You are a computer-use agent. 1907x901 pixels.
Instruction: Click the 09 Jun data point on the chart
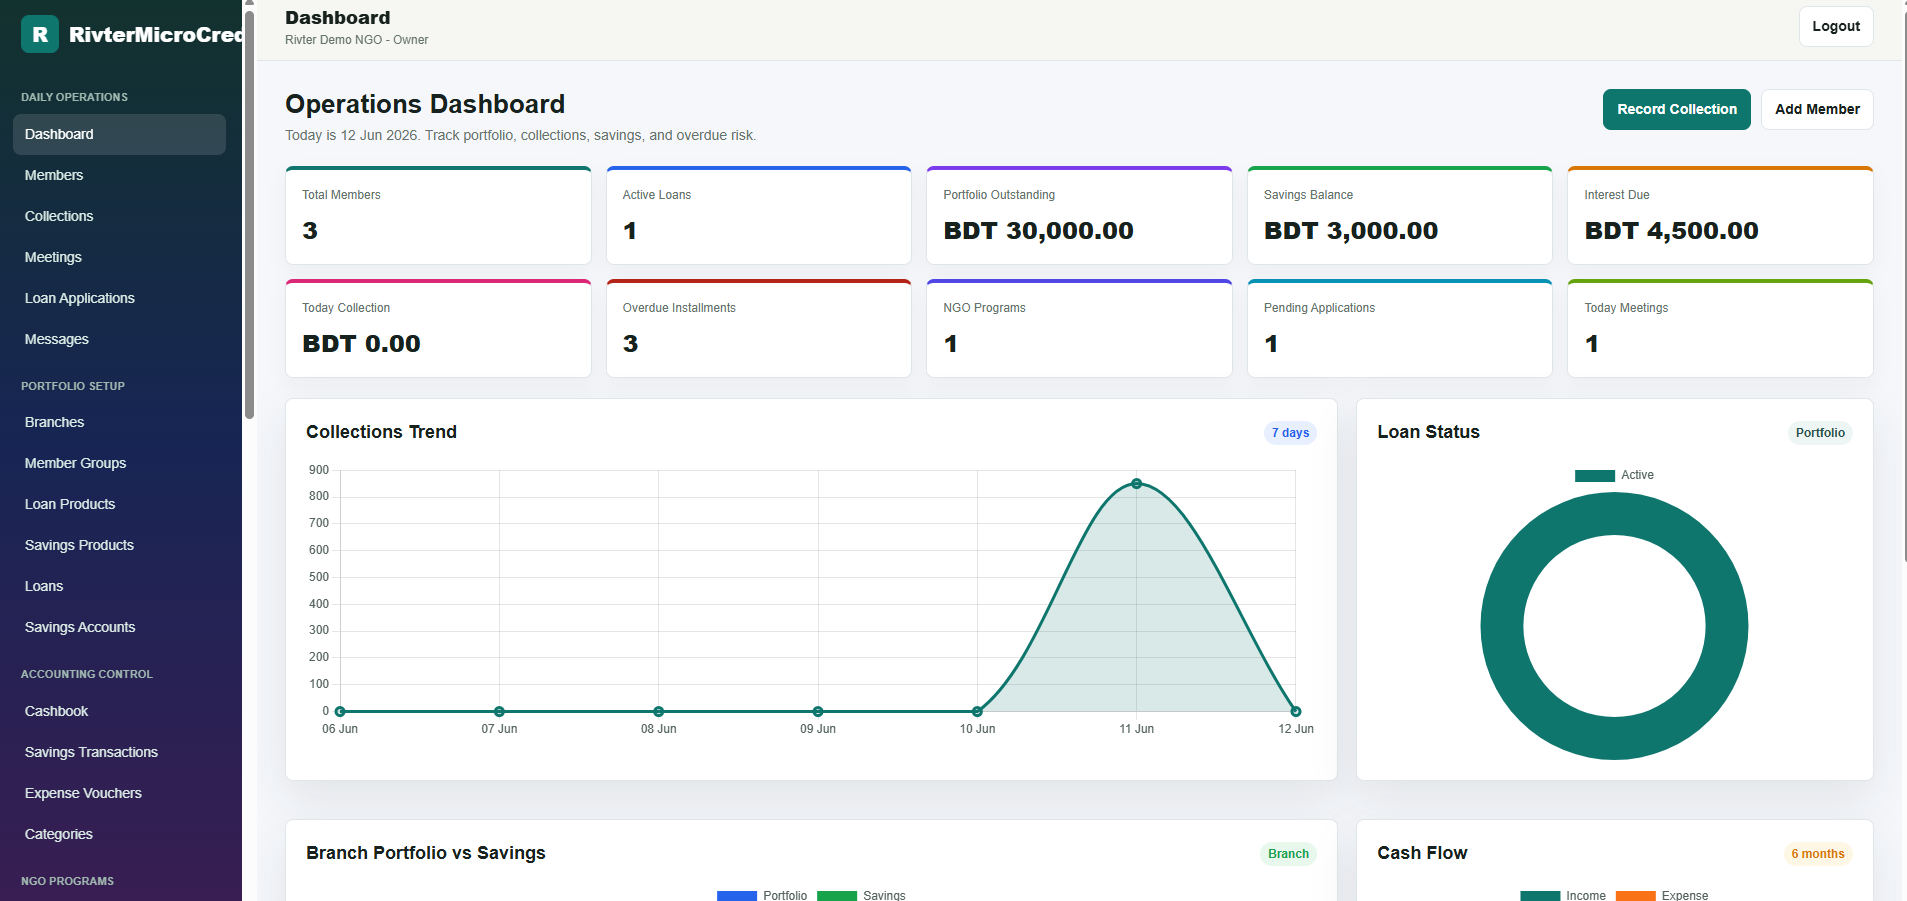point(818,712)
